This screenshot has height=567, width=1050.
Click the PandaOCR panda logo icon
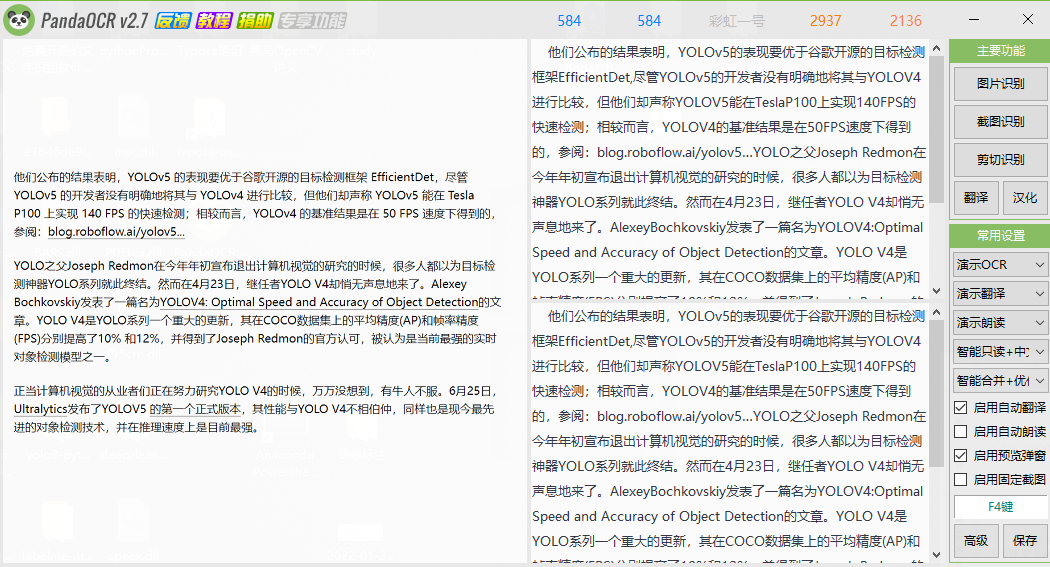(x=19, y=21)
